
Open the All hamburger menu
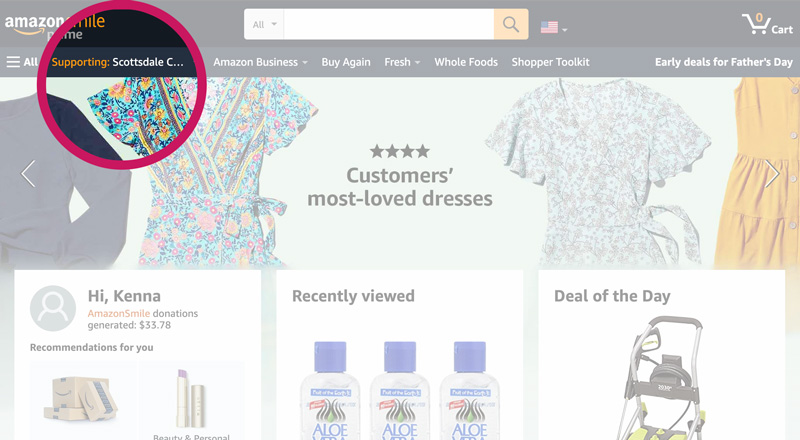tap(22, 62)
